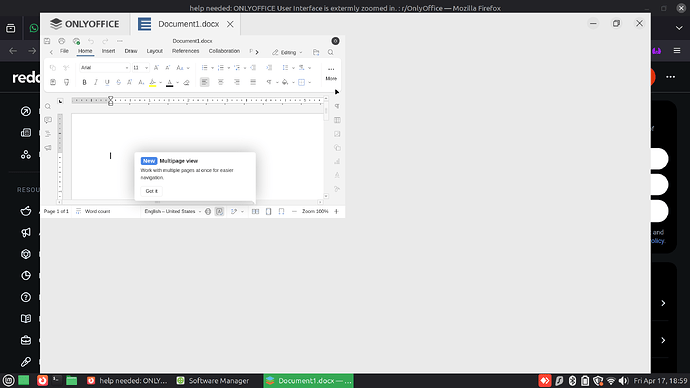Zoom out with the minus icon
The height and width of the screenshot is (388, 690).
pos(294,212)
